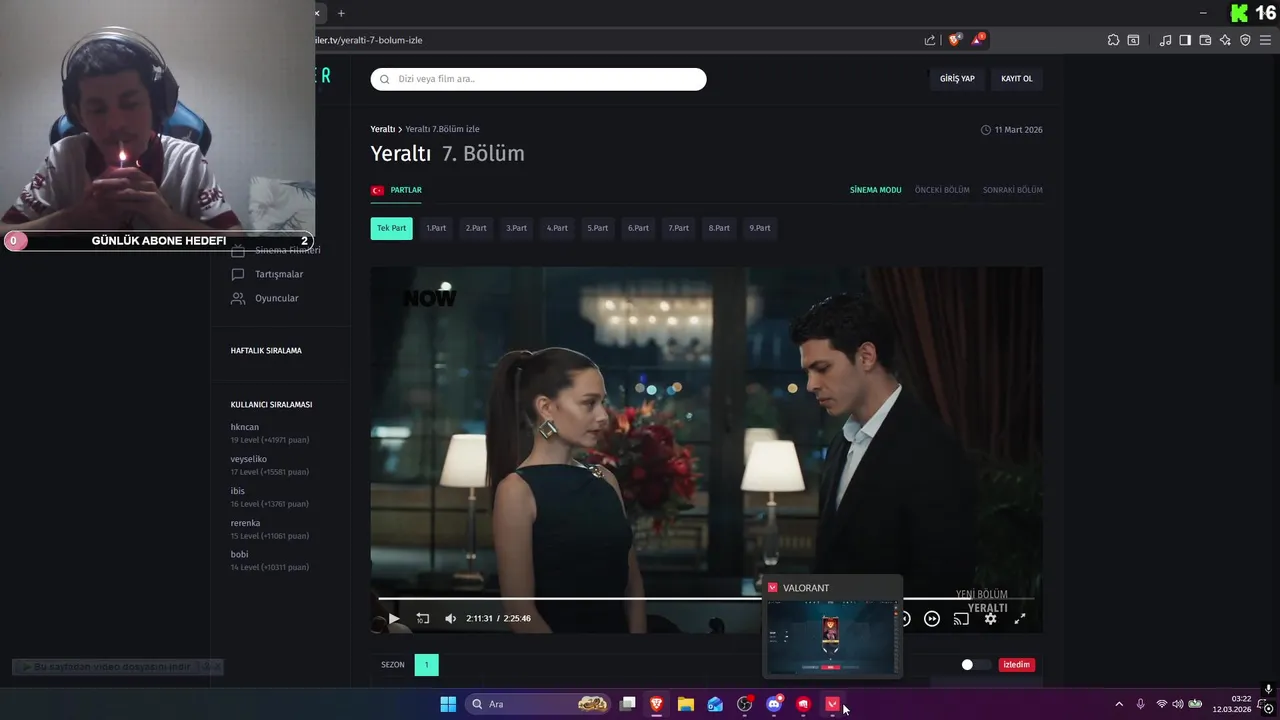Open user hkncan in ranking list
The height and width of the screenshot is (720, 1280).
click(245, 427)
